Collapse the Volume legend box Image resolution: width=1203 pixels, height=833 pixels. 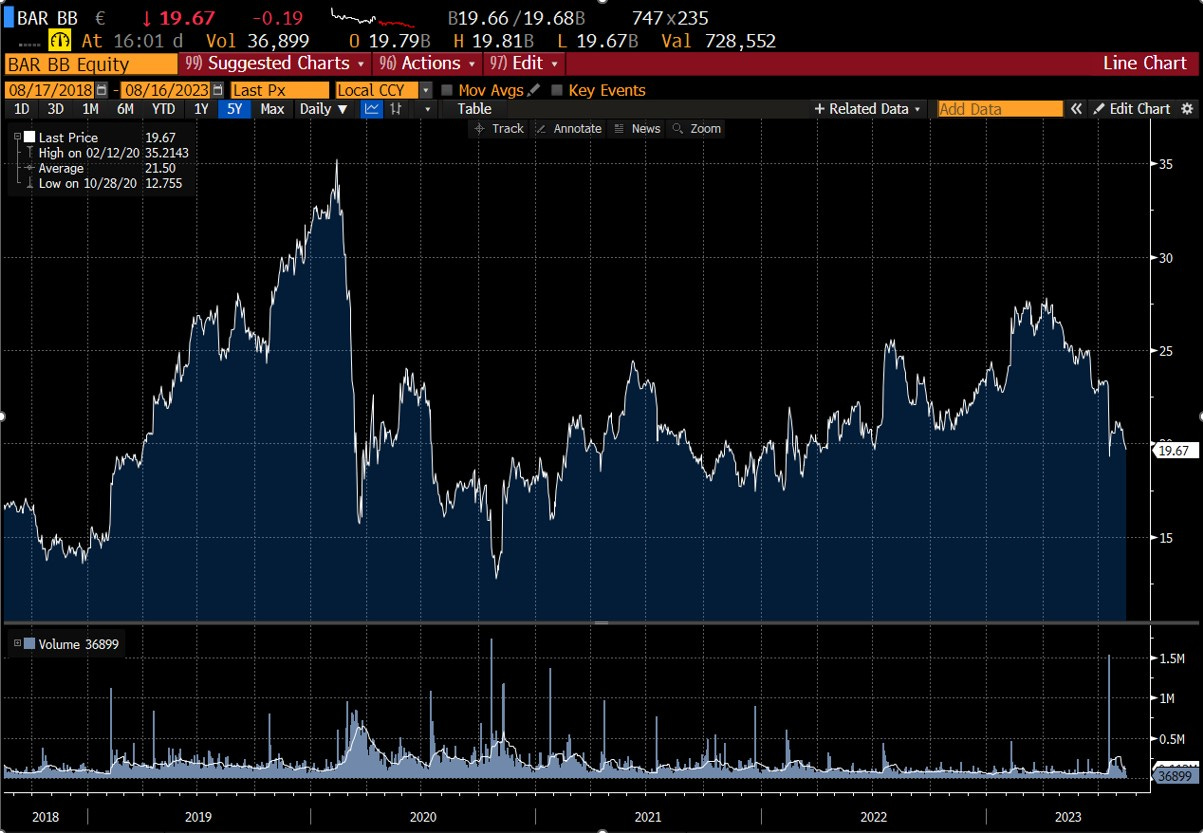(x=17, y=644)
